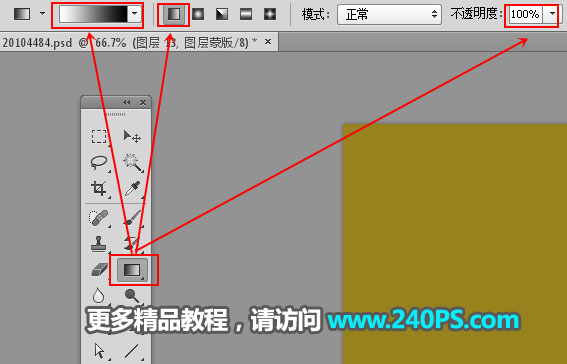The width and height of the screenshot is (567, 364).
Task: Select the Blur tool droplet icon
Action: tap(98, 295)
